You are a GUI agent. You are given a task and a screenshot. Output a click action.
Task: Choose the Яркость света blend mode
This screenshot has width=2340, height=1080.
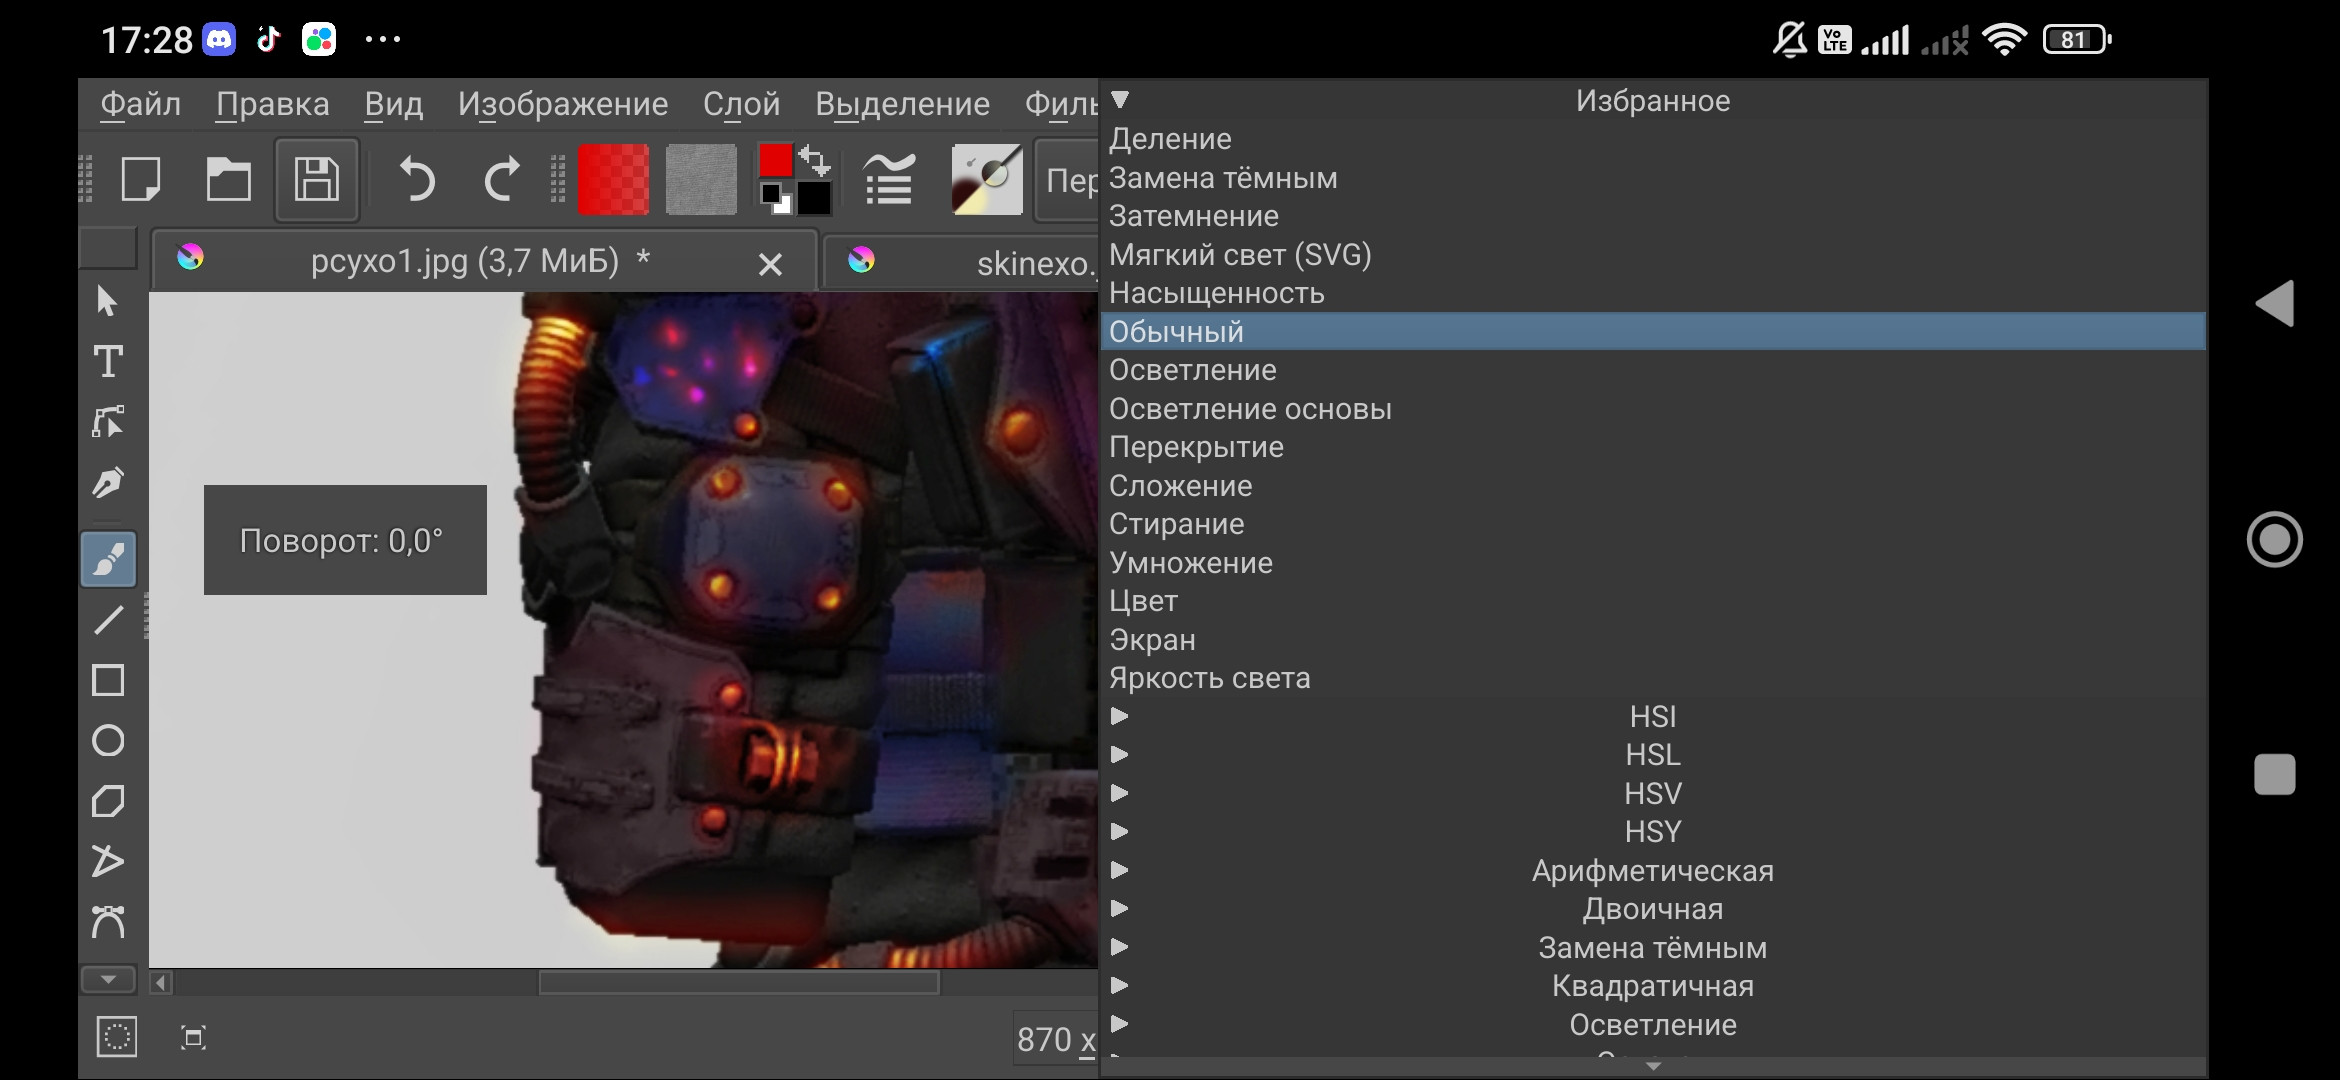[x=1653, y=678]
